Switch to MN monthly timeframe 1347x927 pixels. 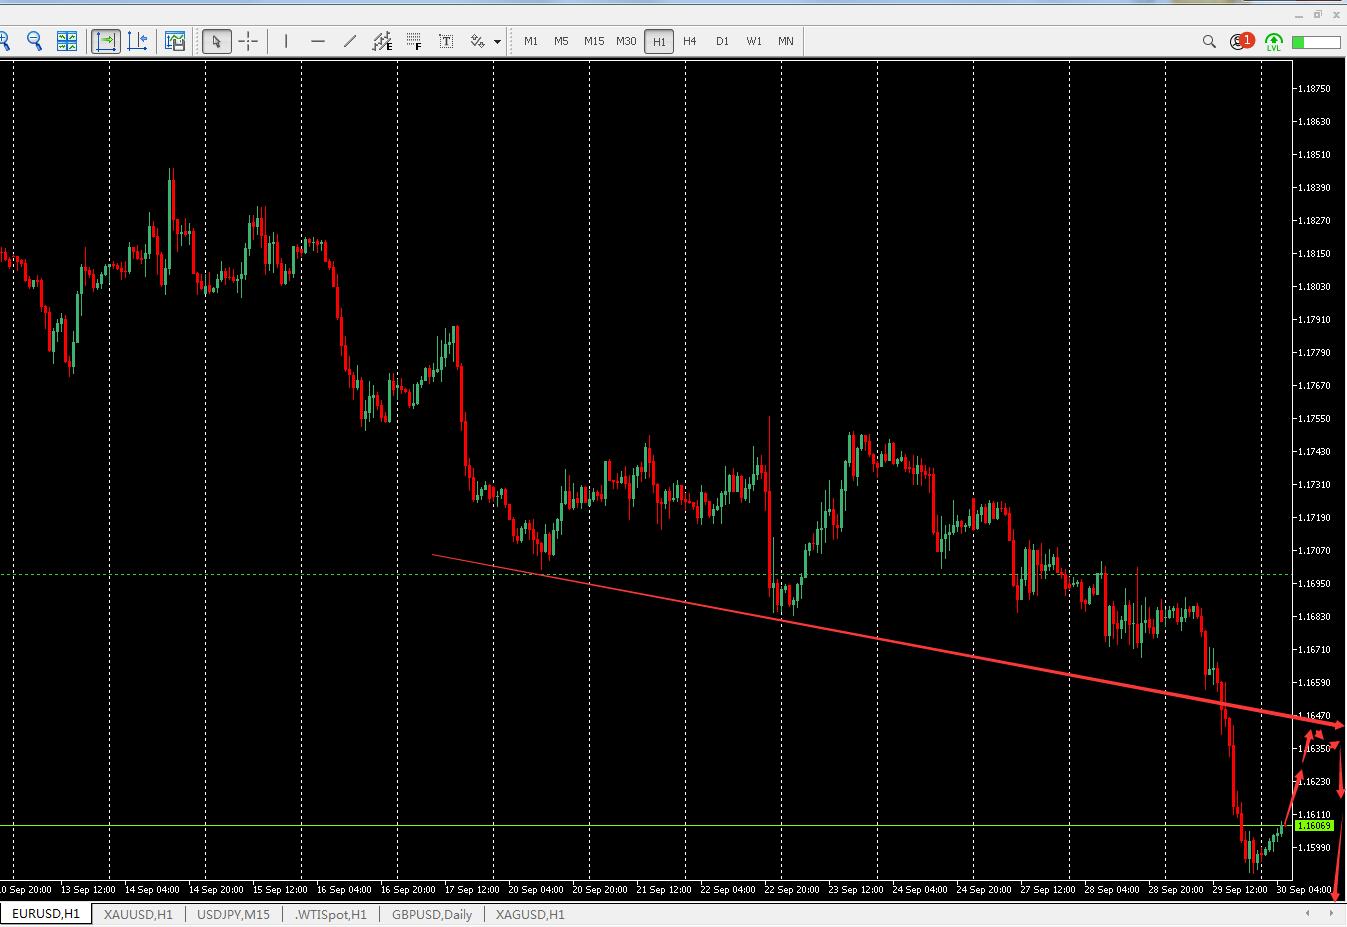pyautogui.click(x=786, y=41)
